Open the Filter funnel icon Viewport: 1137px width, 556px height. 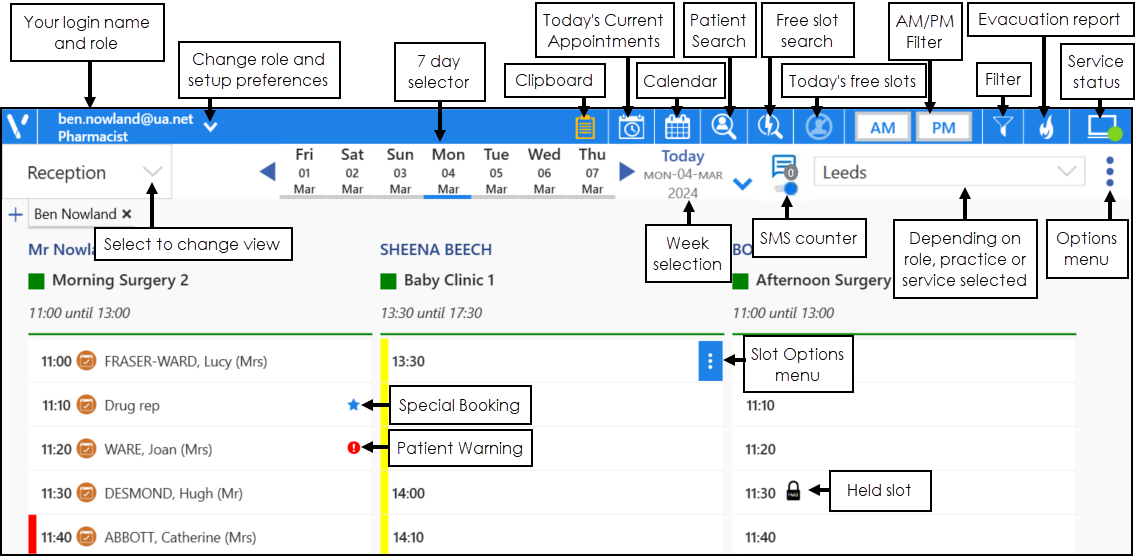[x=1003, y=127]
